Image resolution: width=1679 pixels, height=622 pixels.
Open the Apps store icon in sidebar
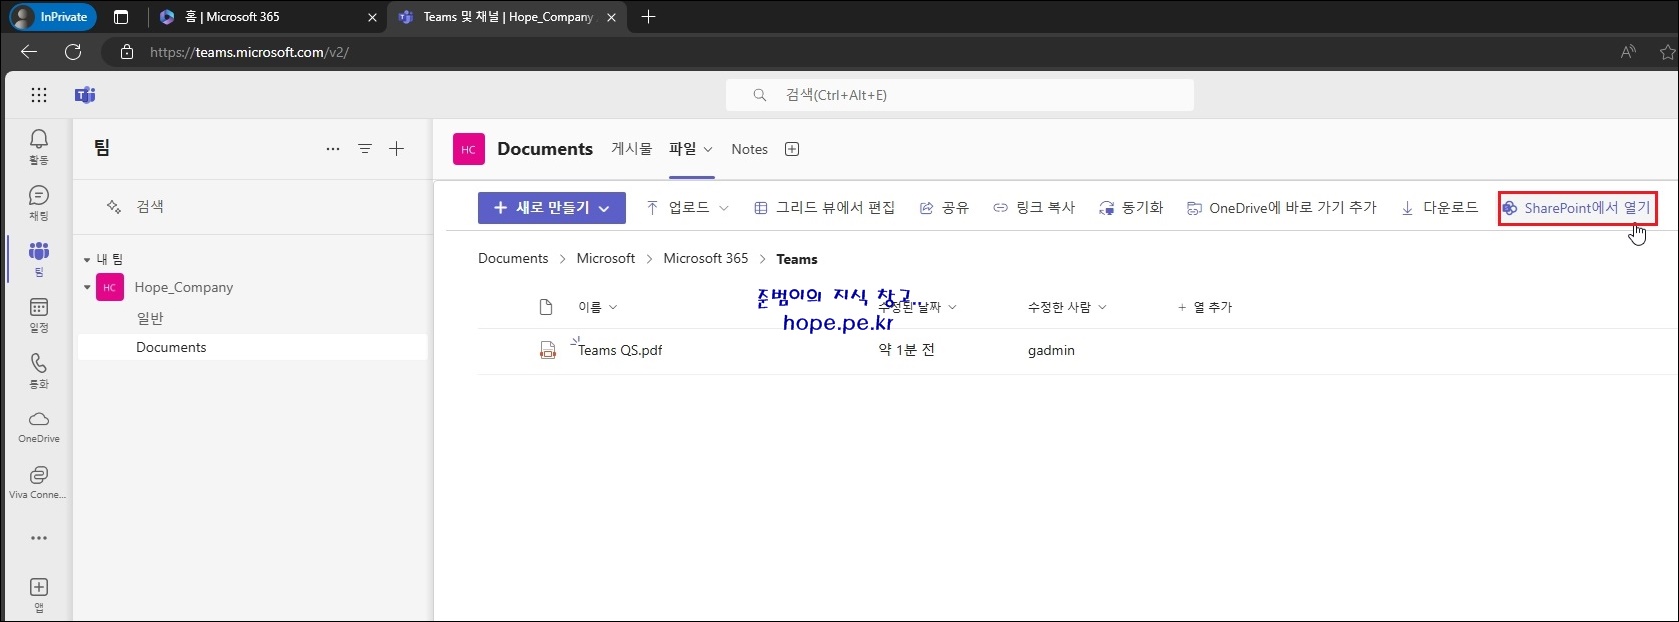tap(39, 594)
